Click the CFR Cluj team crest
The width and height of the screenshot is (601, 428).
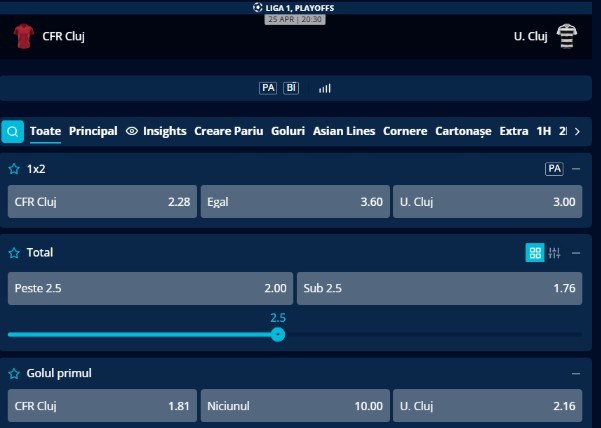point(23,37)
